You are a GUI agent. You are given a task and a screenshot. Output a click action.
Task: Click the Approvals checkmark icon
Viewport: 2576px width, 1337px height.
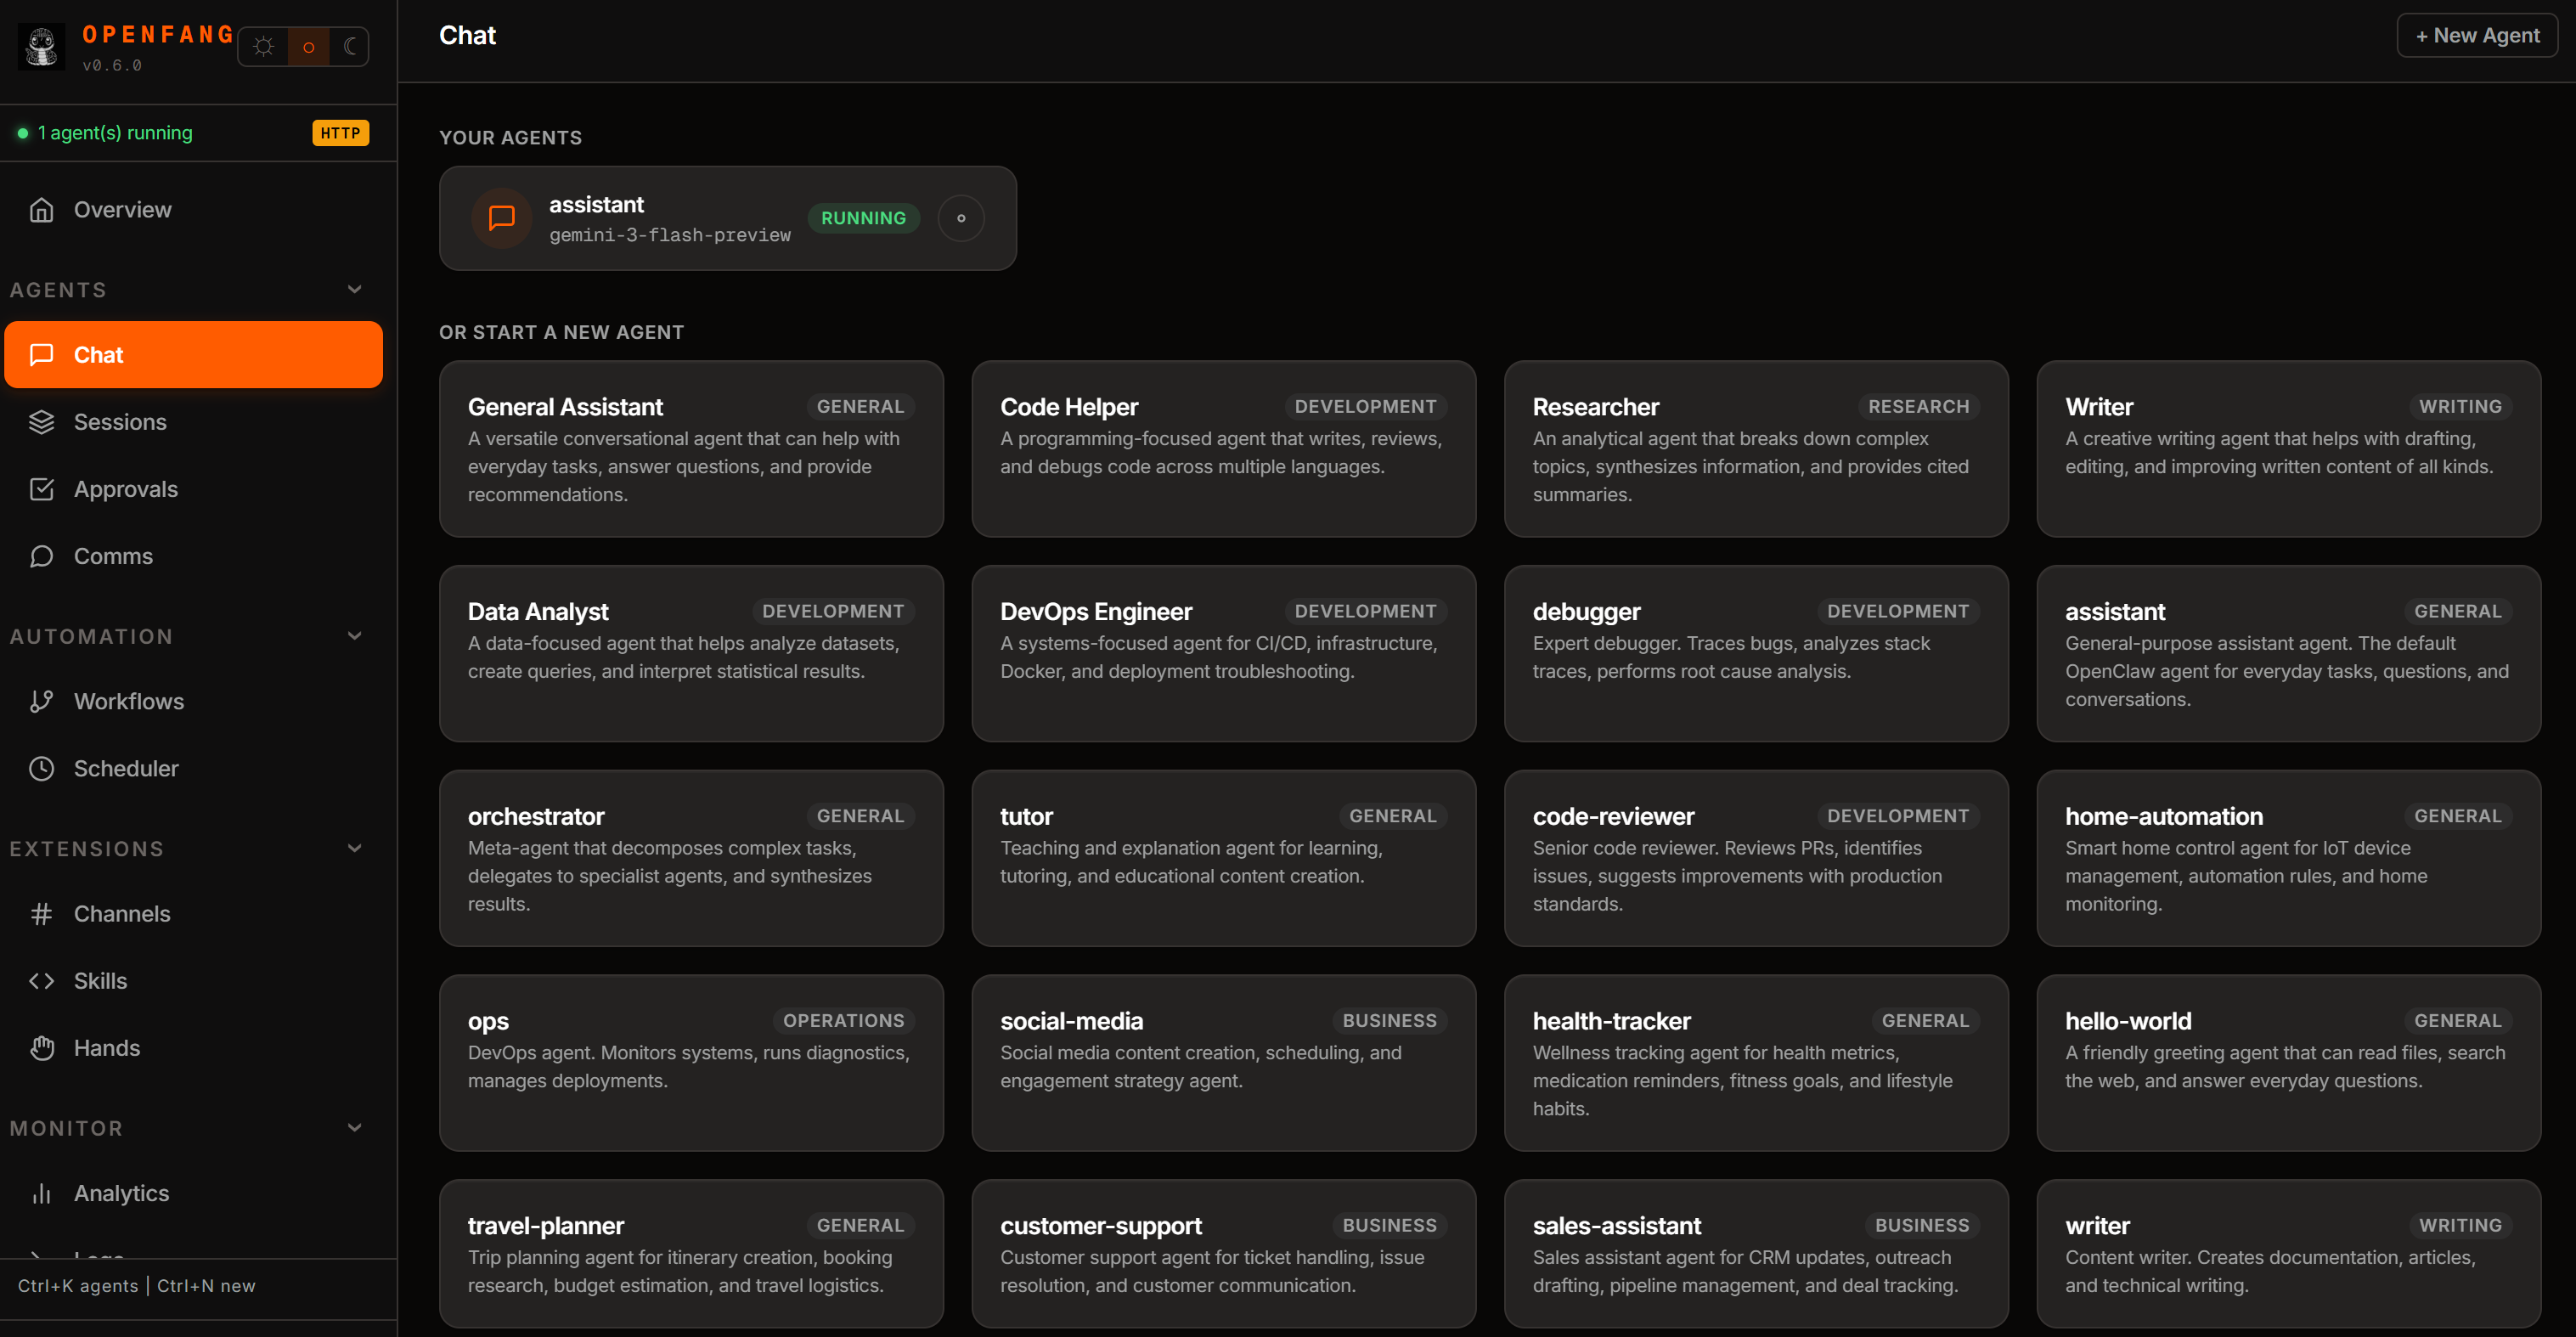click(41, 489)
